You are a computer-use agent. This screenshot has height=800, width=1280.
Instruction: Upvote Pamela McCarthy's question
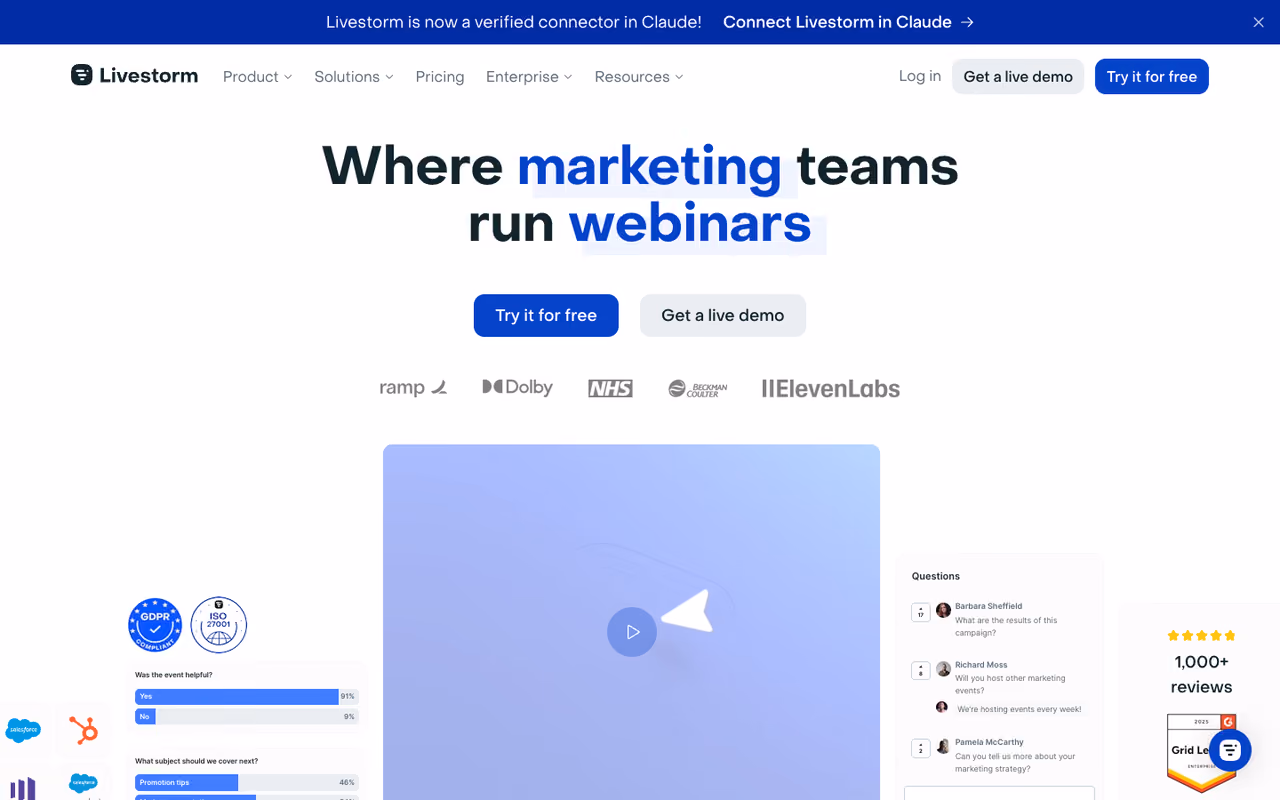pyautogui.click(x=921, y=748)
